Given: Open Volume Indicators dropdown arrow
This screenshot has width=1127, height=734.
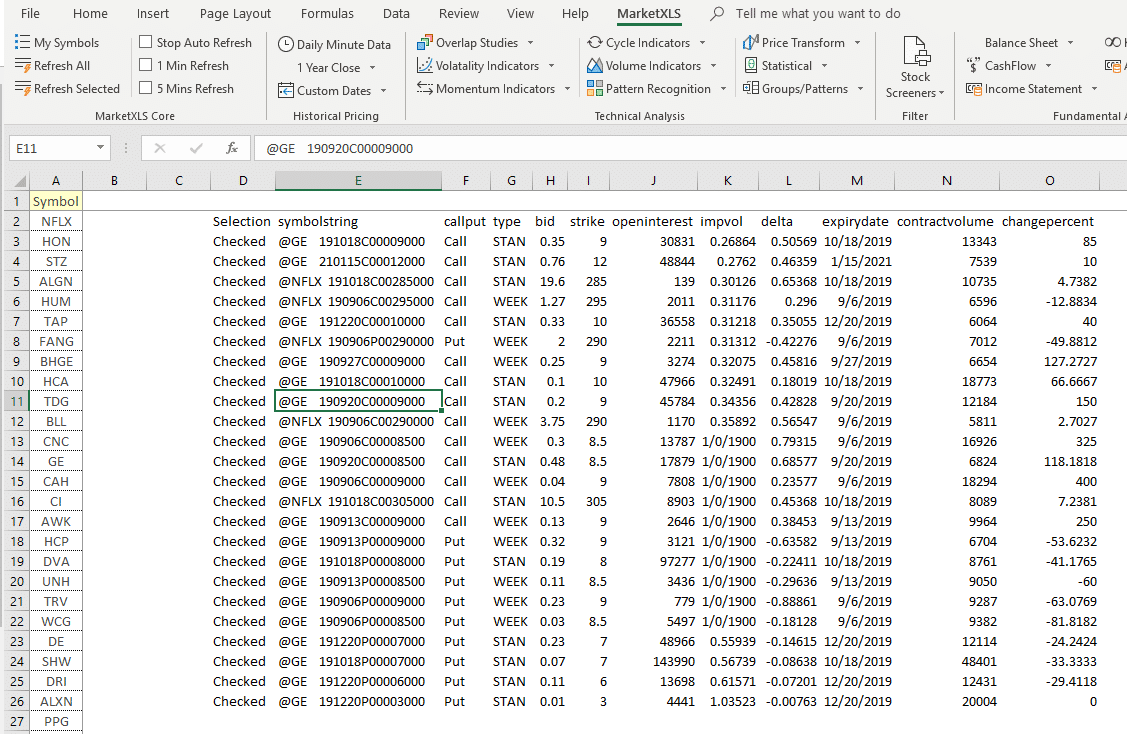Looking at the screenshot, I should (713, 65).
